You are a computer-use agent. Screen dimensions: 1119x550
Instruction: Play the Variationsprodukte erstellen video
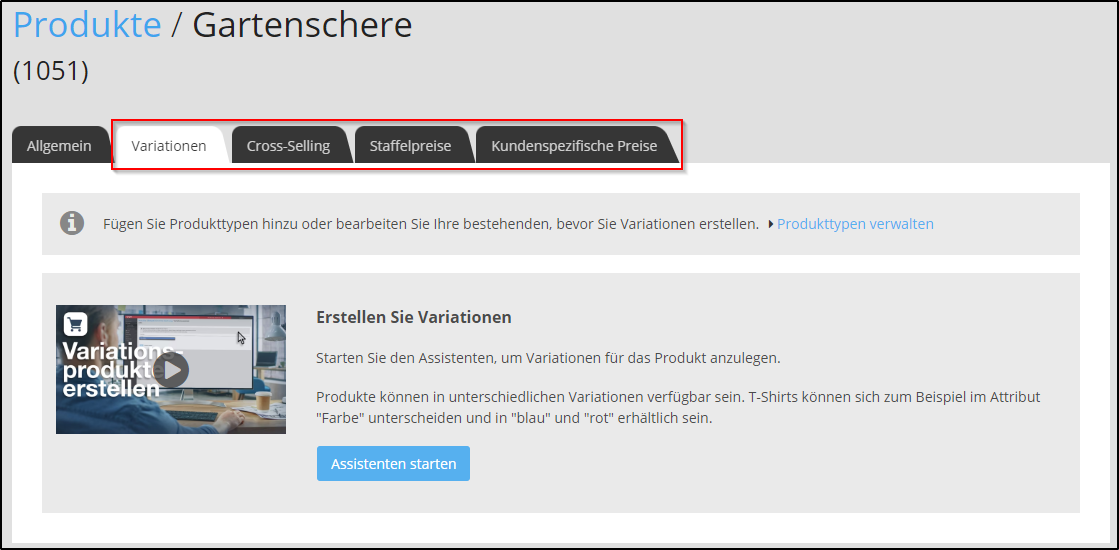click(171, 370)
